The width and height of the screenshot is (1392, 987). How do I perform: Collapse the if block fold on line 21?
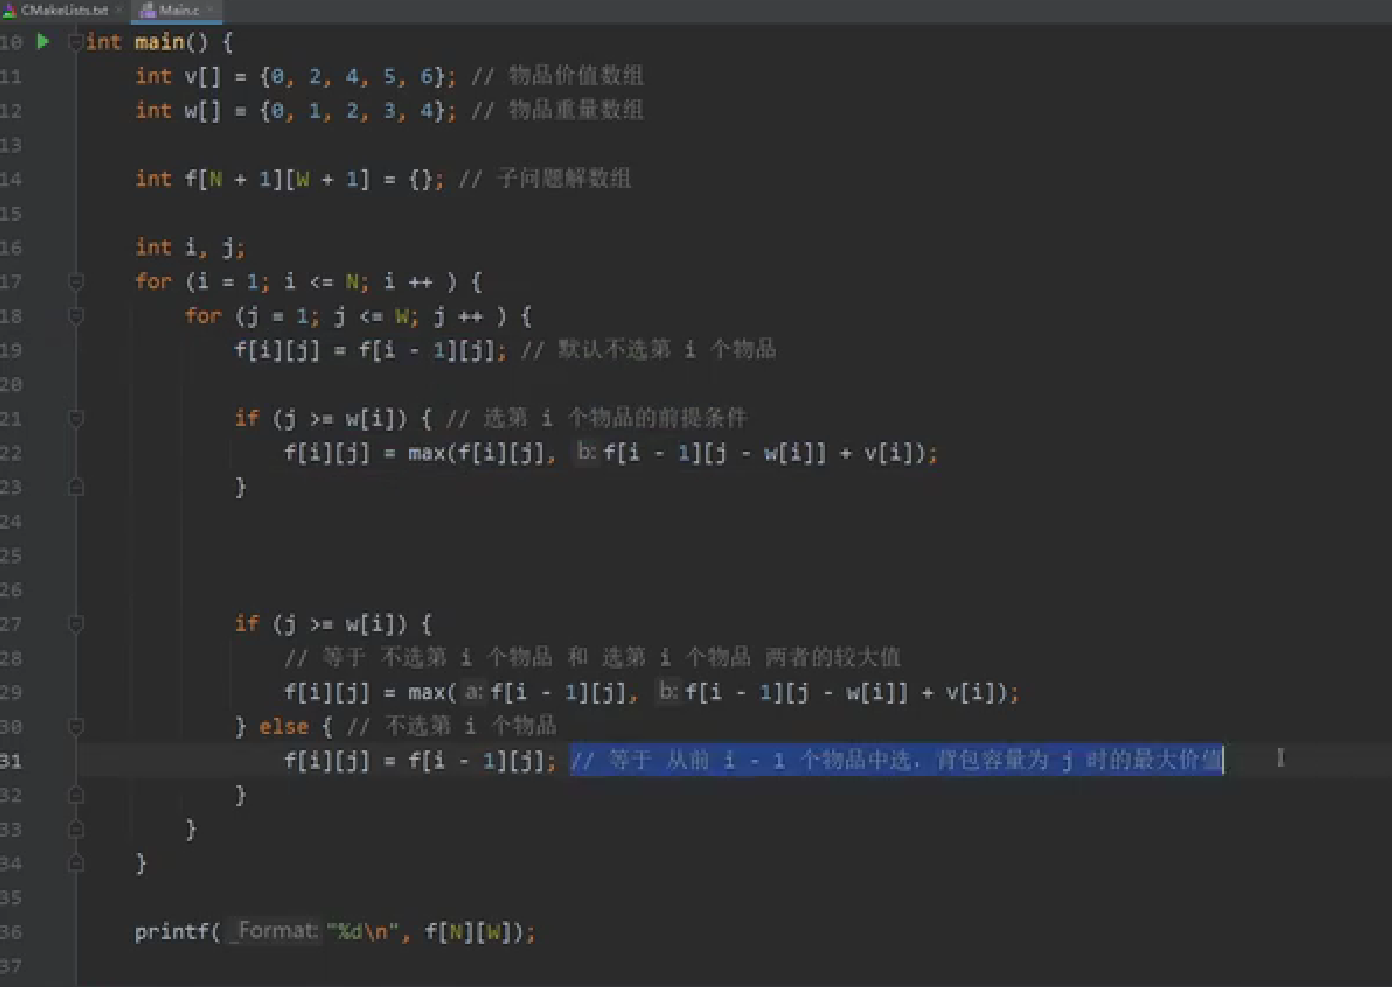[x=75, y=419]
